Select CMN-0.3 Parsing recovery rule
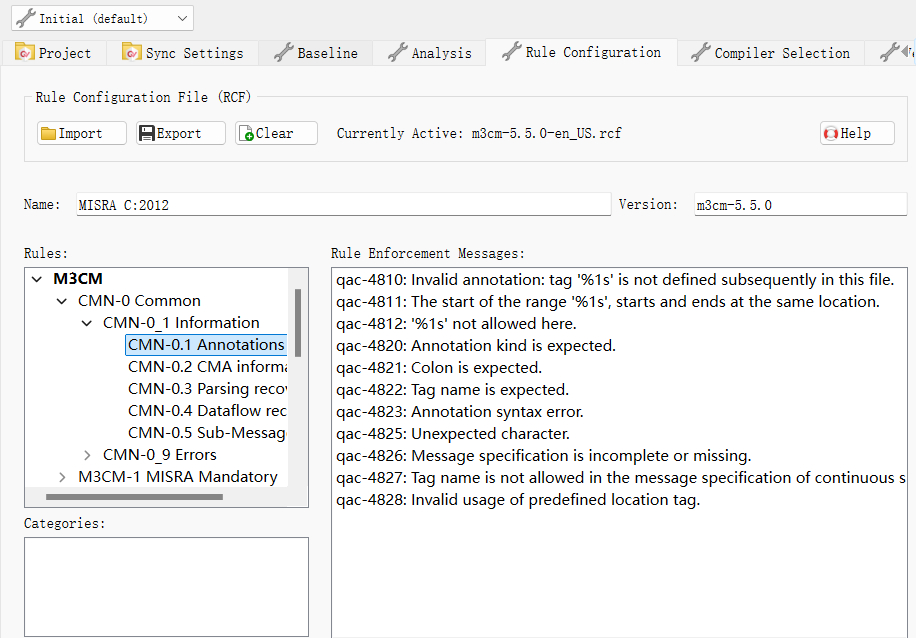 (x=207, y=389)
